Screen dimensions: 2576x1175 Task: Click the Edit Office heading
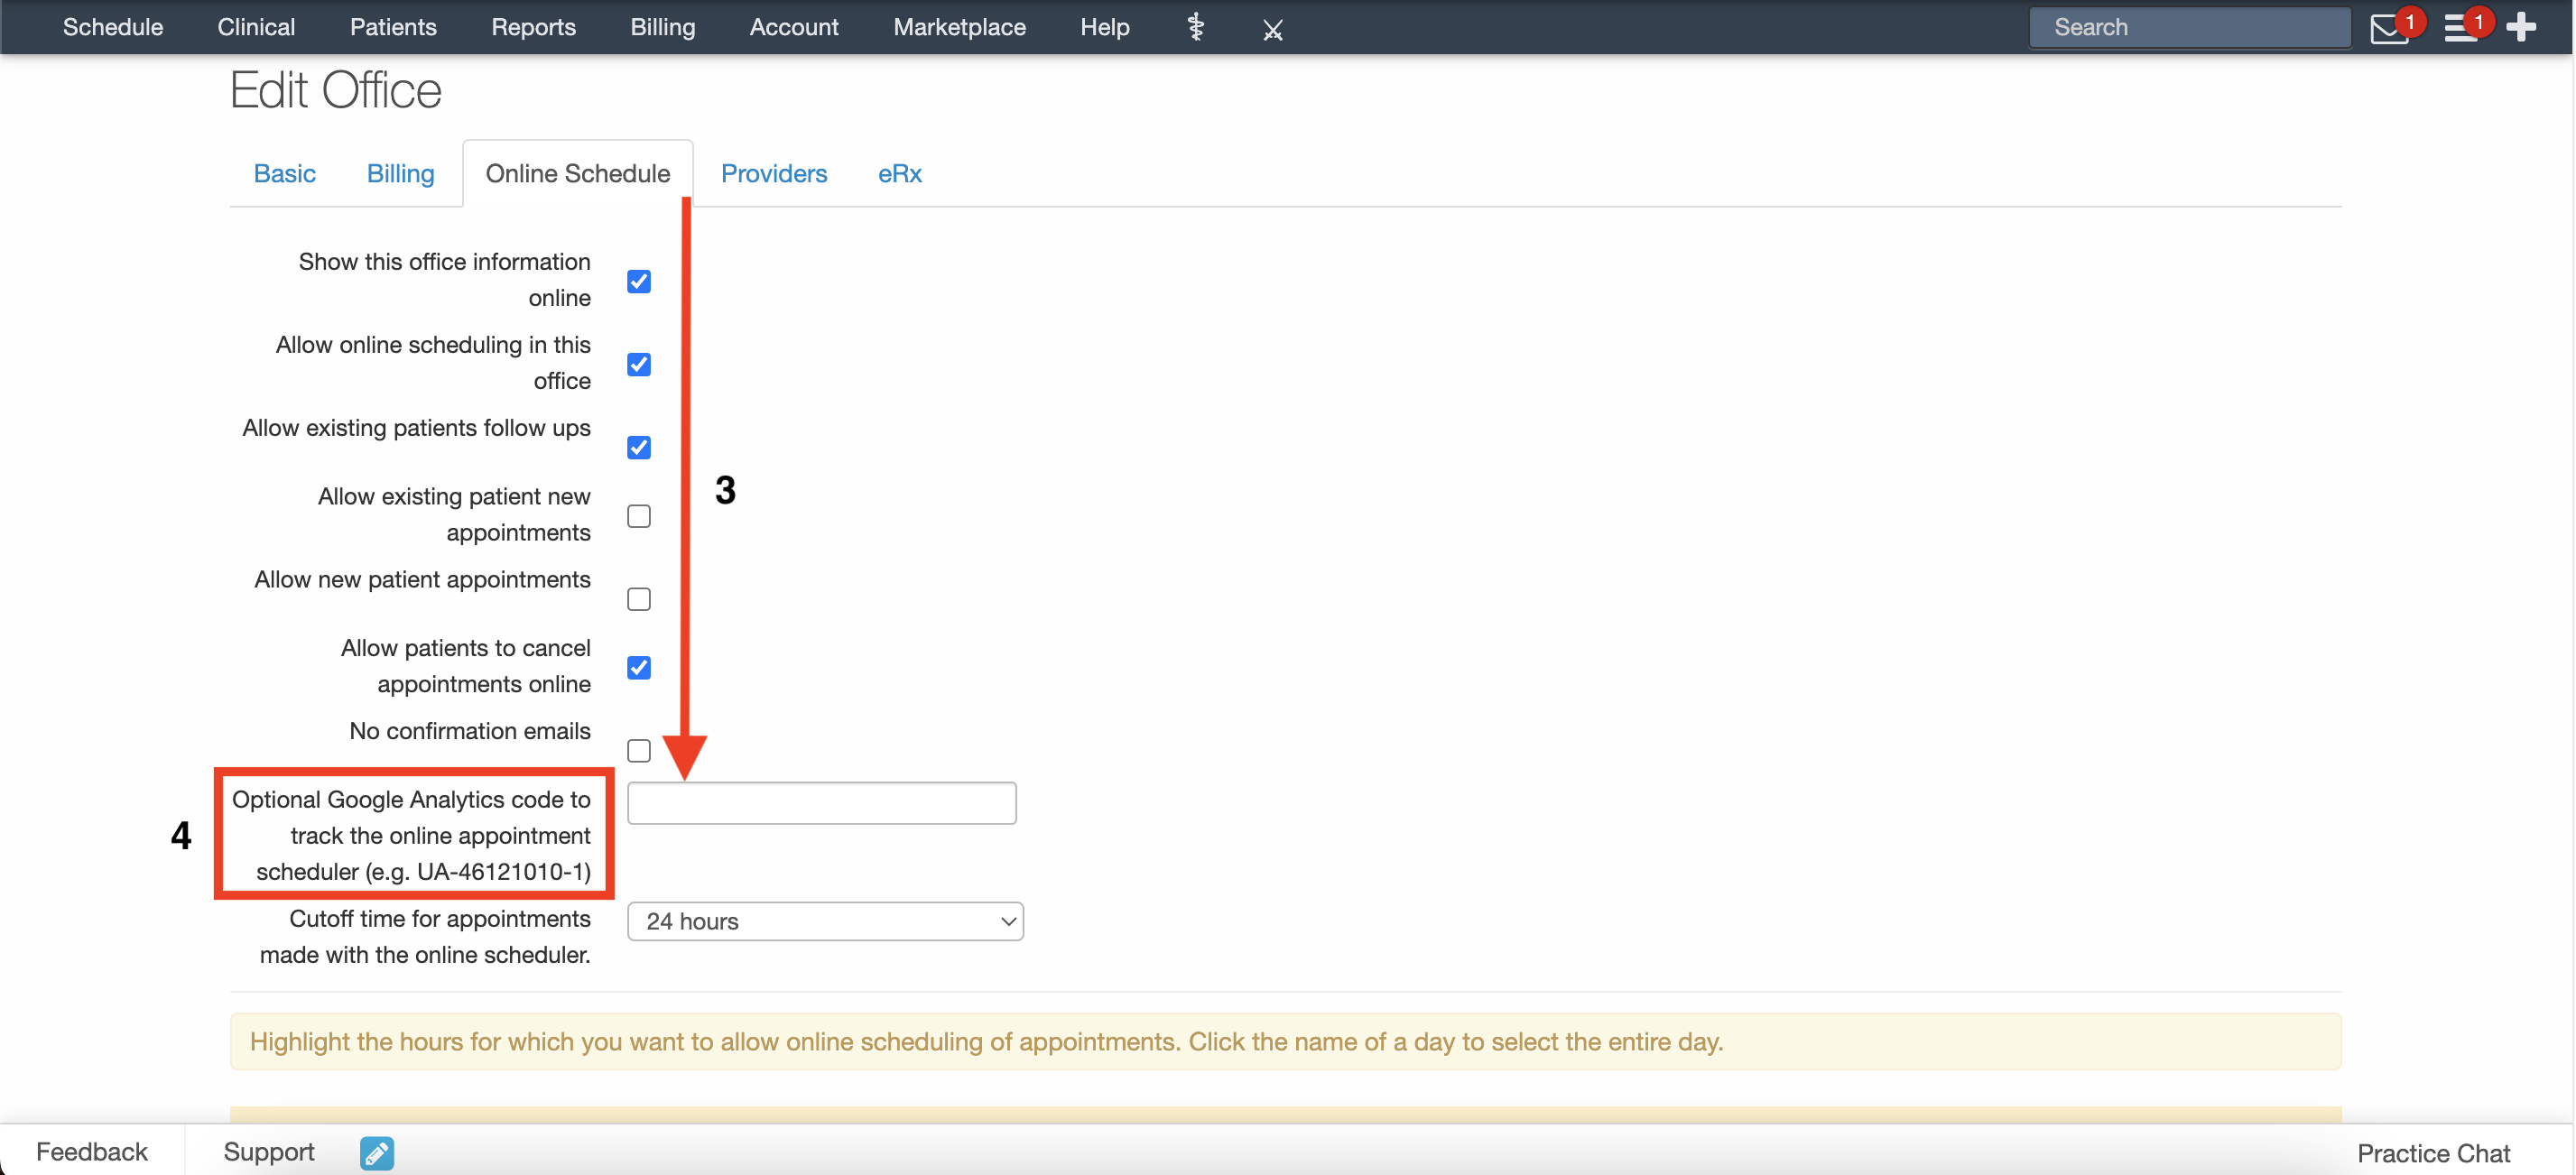336,90
